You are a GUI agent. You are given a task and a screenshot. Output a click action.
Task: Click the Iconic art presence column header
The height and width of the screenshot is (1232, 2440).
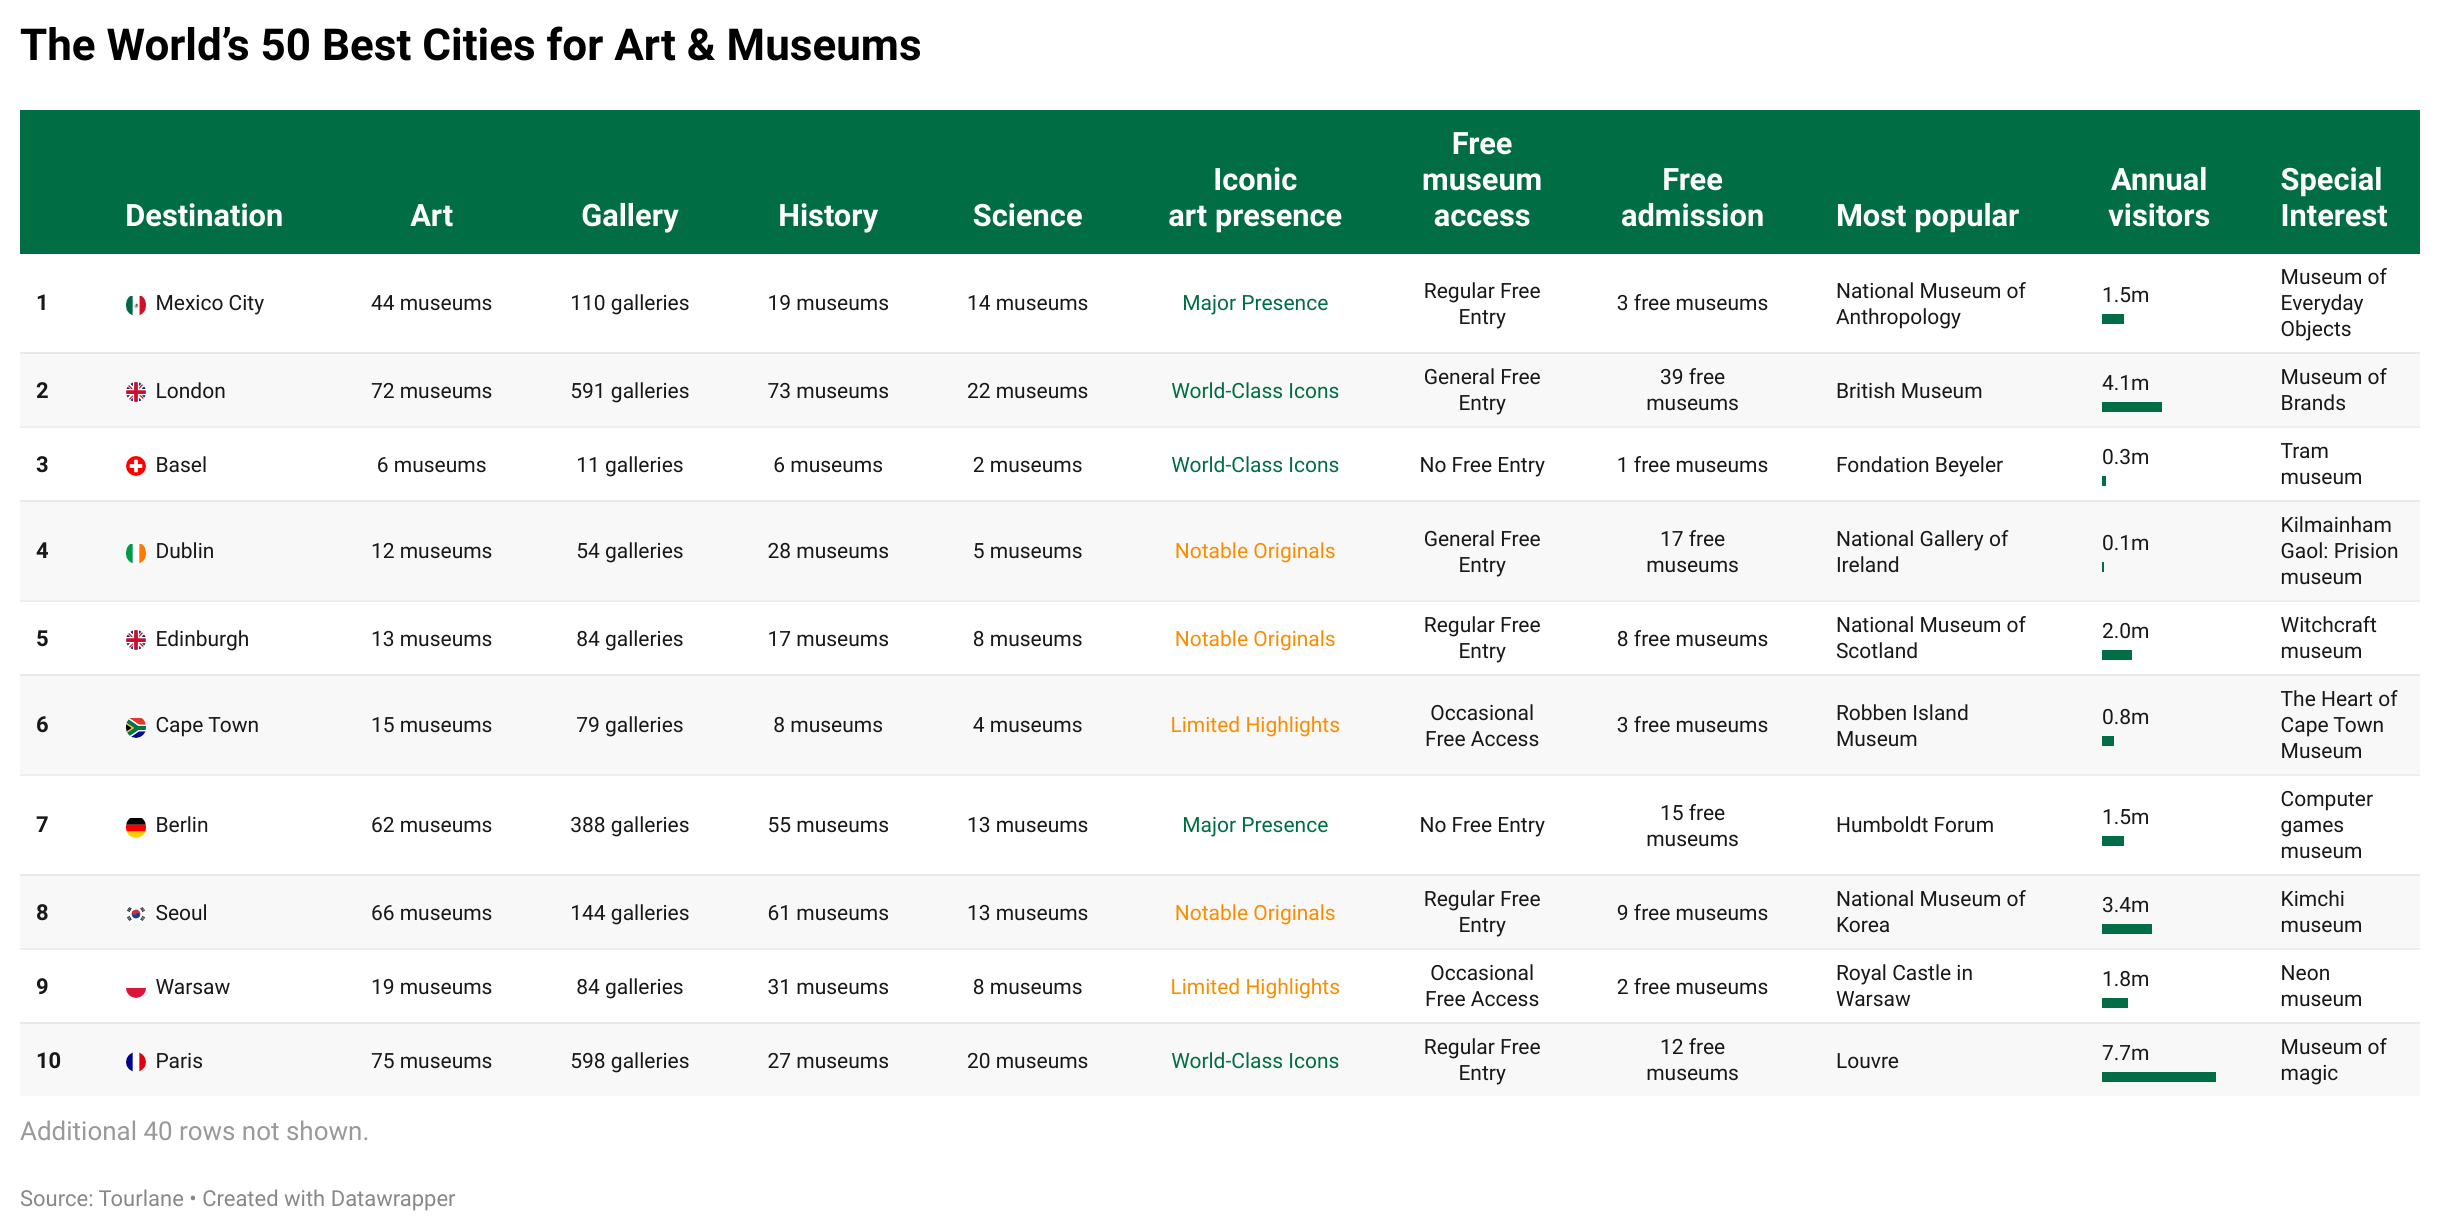coord(1254,197)
